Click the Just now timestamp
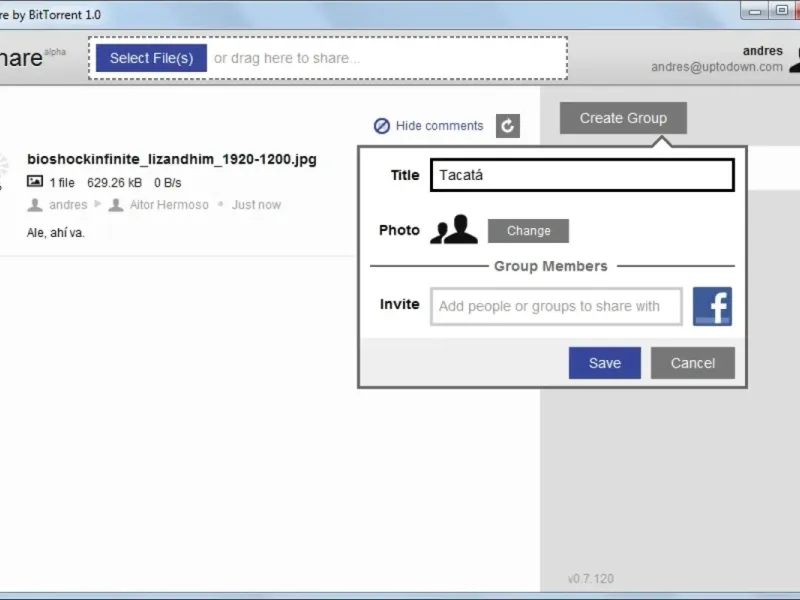Viewport: 800px width, 600px height. pyautogui.click(x=257, y=205)
